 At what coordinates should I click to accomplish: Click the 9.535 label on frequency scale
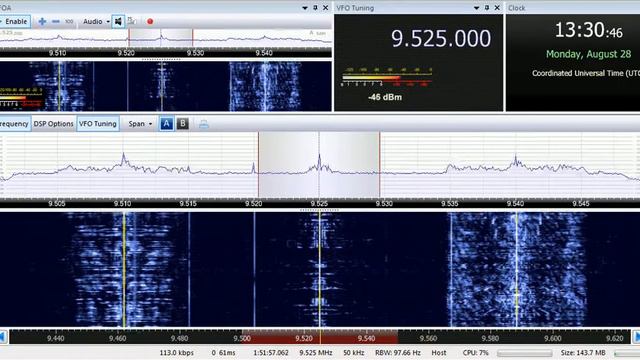point(450,204)
